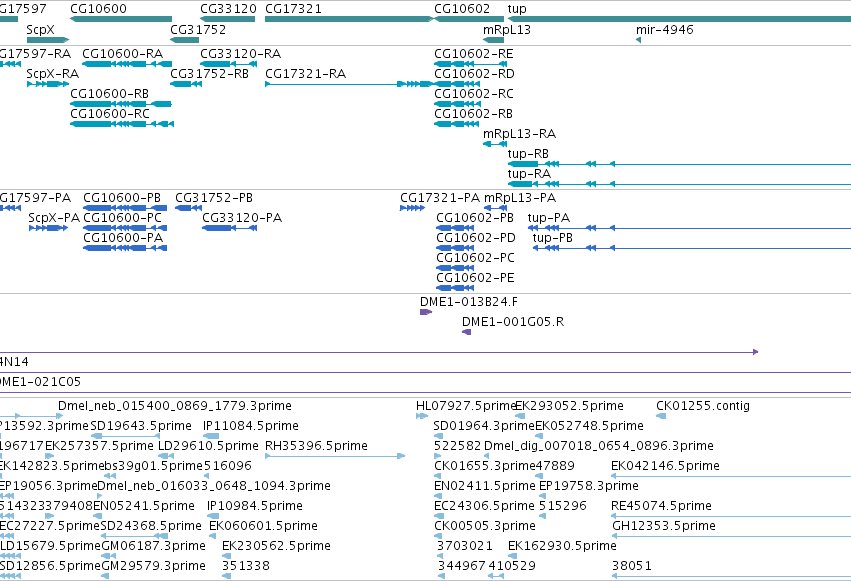Select the CG33120 gene label
This screenshot has width=851, height=581.
[228, 9]
